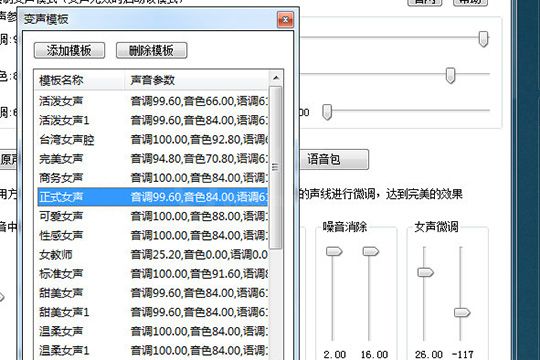Select the highlighted 正式女声 template row
This screenshot has height=360, width=540.
(152, 197)
